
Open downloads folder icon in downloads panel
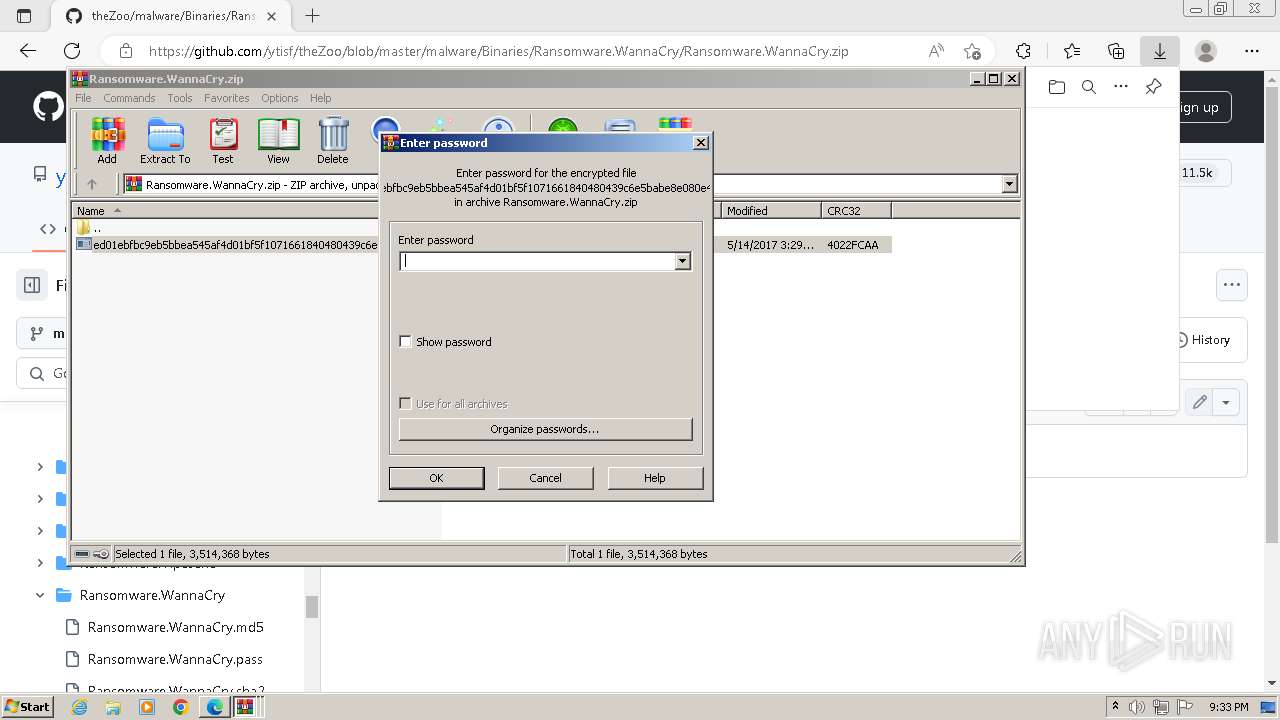pos(1057,87)
